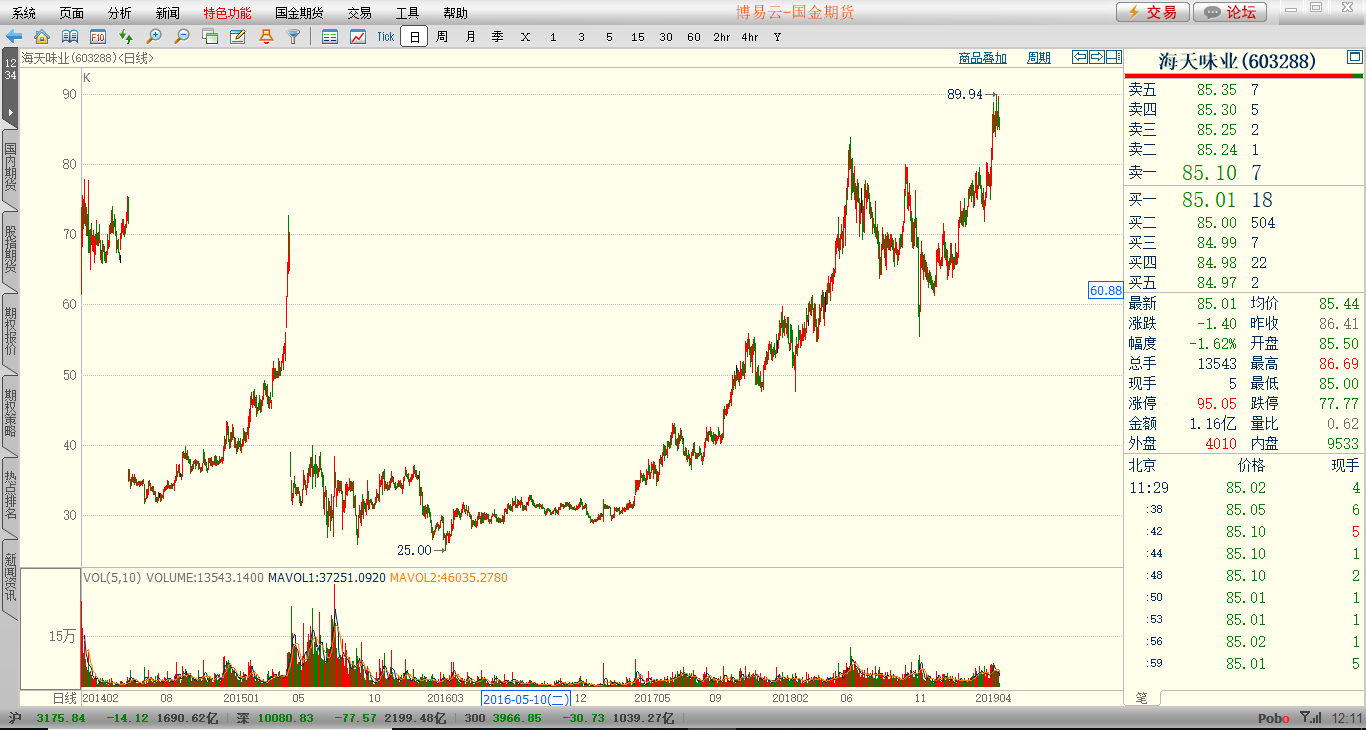Click the 2016-05-10 date marker on timeline
This screenshot has height=730, width=1366.
(526, 698)
